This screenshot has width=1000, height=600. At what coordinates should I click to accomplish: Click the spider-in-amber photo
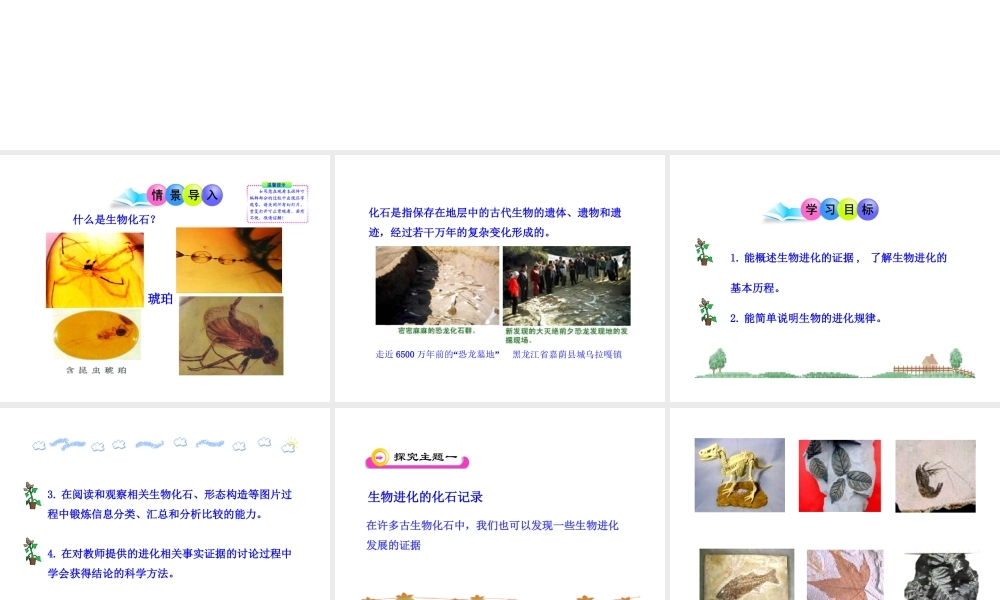[x=95, y=270]
